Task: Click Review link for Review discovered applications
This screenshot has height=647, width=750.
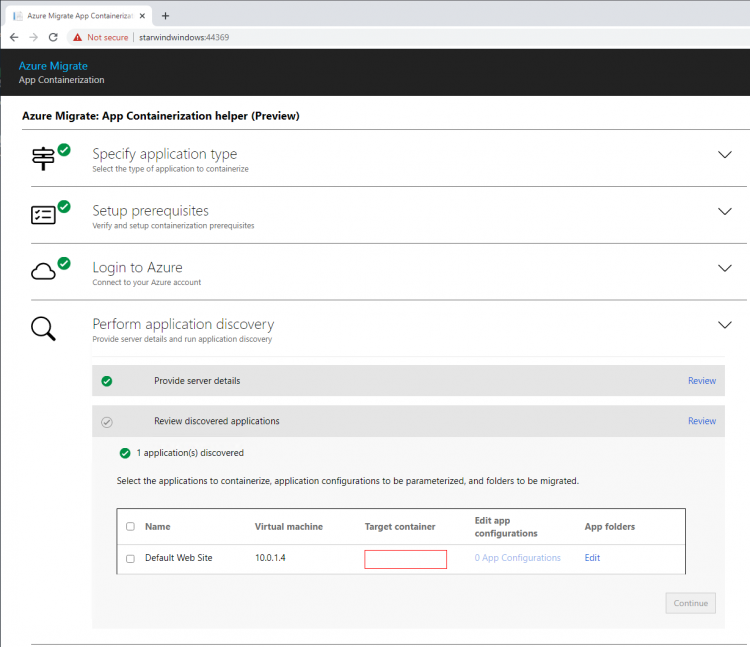Action: point(702,421)
